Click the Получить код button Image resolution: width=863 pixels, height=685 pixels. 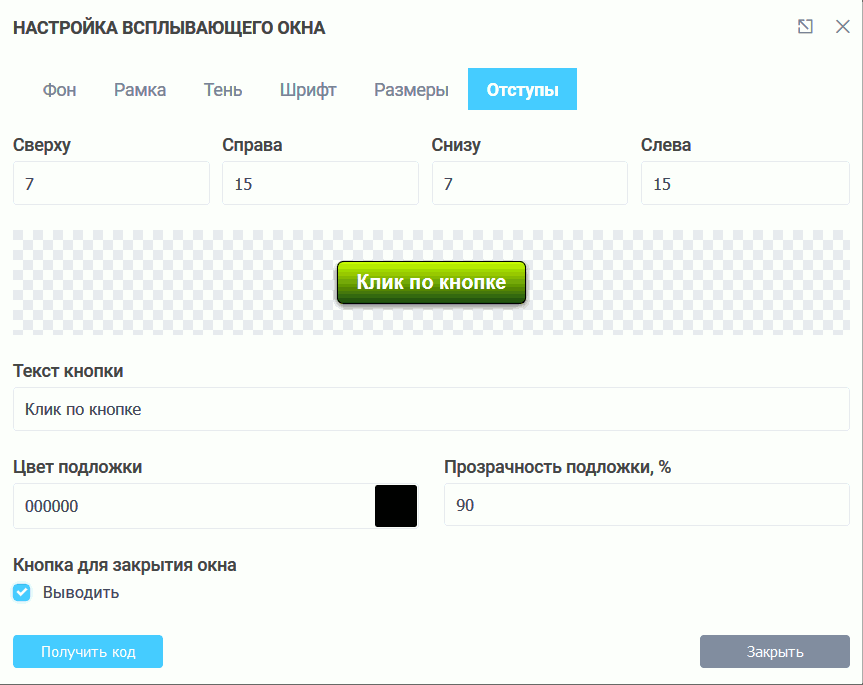tap(87, 651)
